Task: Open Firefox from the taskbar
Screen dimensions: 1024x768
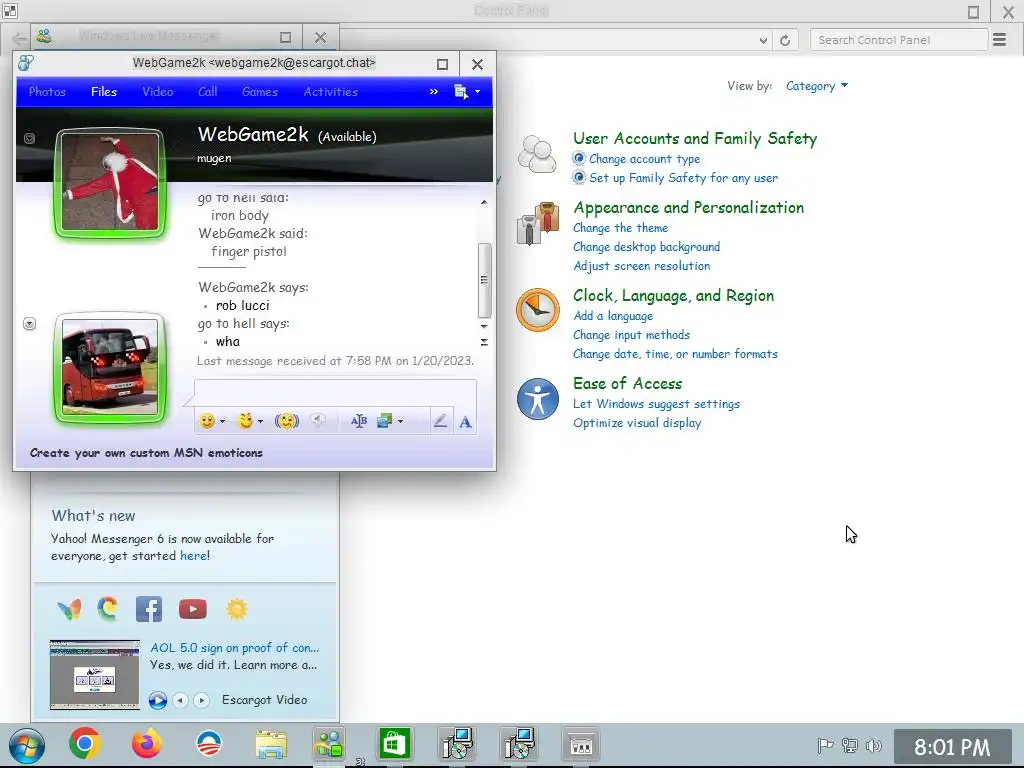Action: [x=147, y=744]
